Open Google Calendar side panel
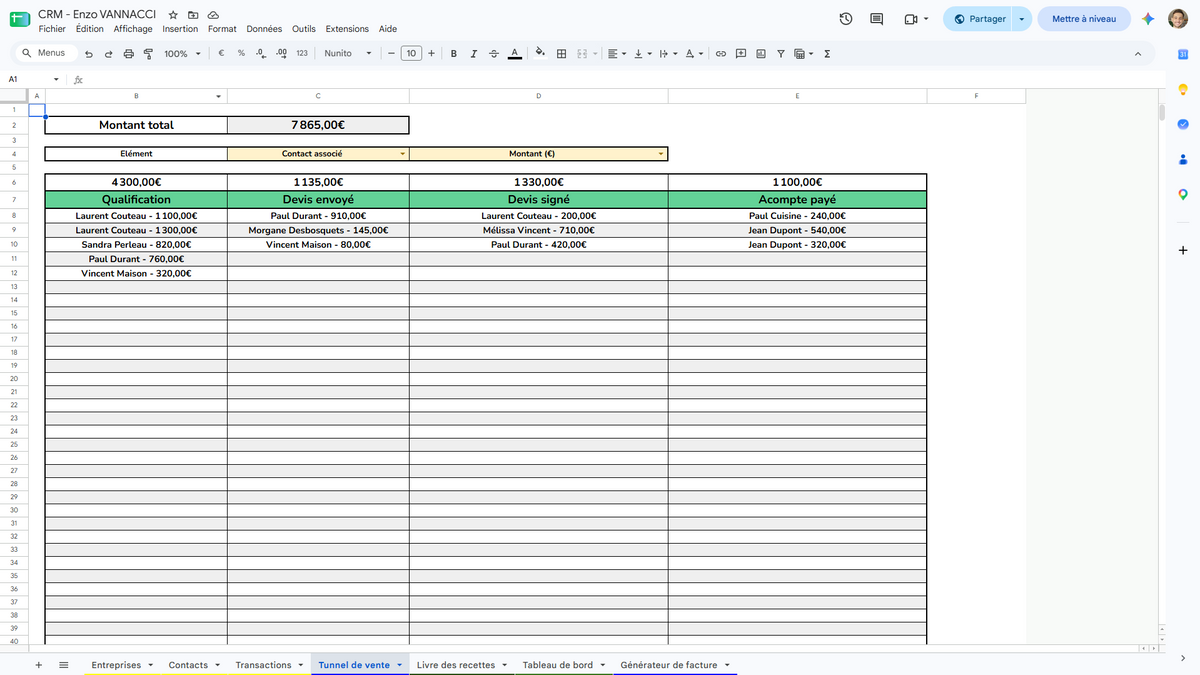 (x=1183, y=54)
